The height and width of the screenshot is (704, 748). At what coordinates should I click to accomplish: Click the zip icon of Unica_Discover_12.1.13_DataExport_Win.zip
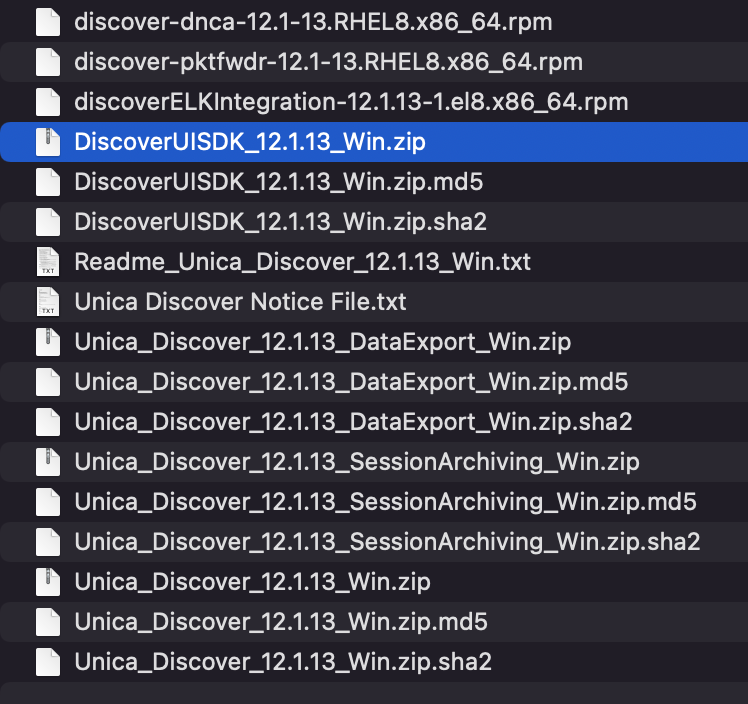(48, 342)
